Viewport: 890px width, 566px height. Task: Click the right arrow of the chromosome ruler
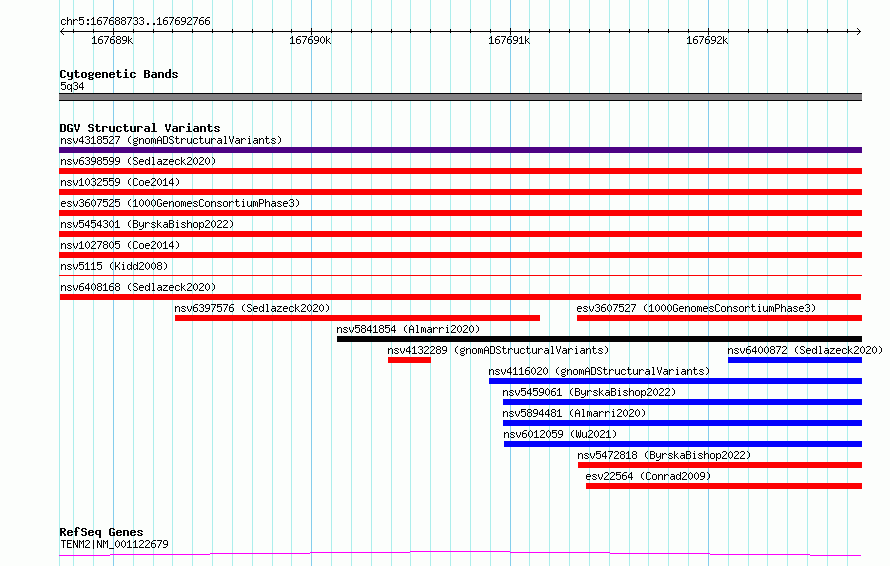coord(859,31)
